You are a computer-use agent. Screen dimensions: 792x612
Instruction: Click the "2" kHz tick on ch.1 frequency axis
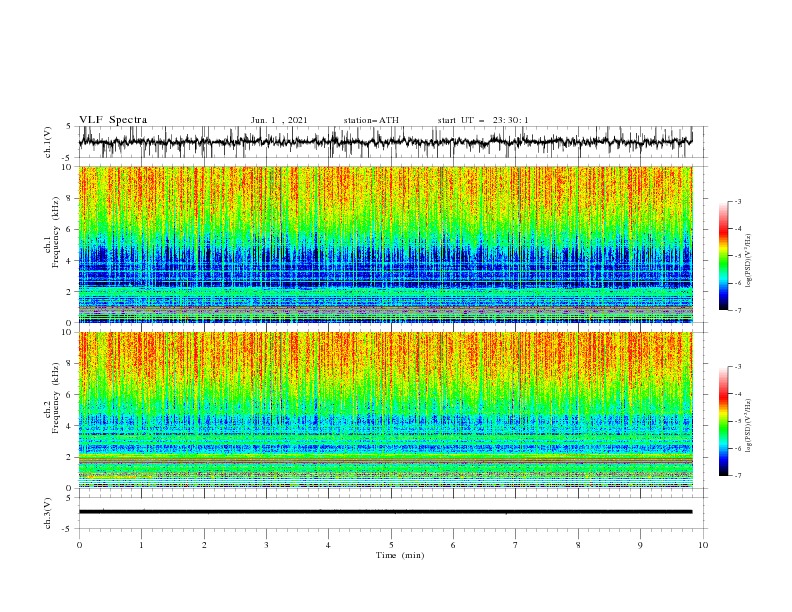(70, 291)
